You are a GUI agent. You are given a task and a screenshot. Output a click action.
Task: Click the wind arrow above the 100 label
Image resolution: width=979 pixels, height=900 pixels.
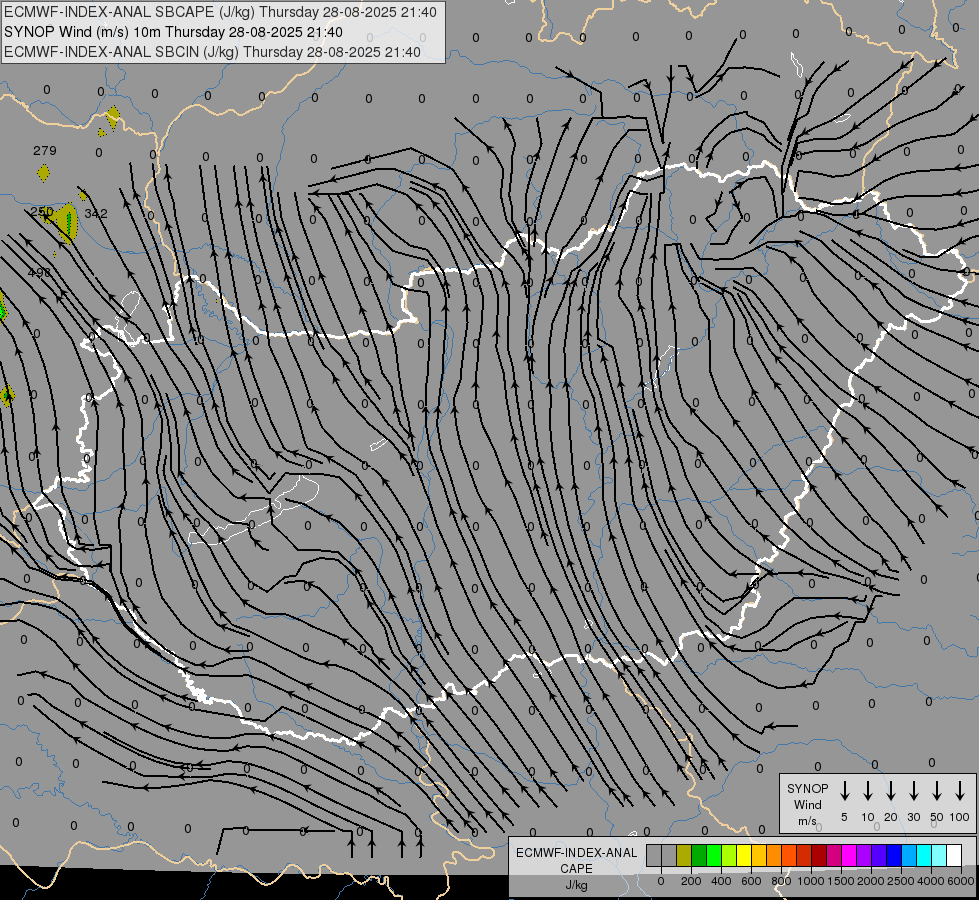tap(960, 790)
